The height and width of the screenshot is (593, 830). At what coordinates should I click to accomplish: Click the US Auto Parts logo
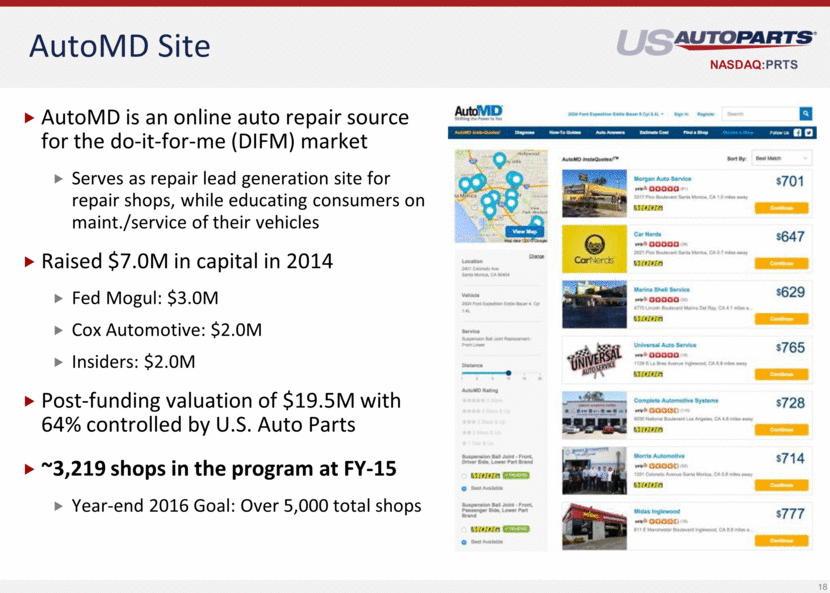coord(716,42)
